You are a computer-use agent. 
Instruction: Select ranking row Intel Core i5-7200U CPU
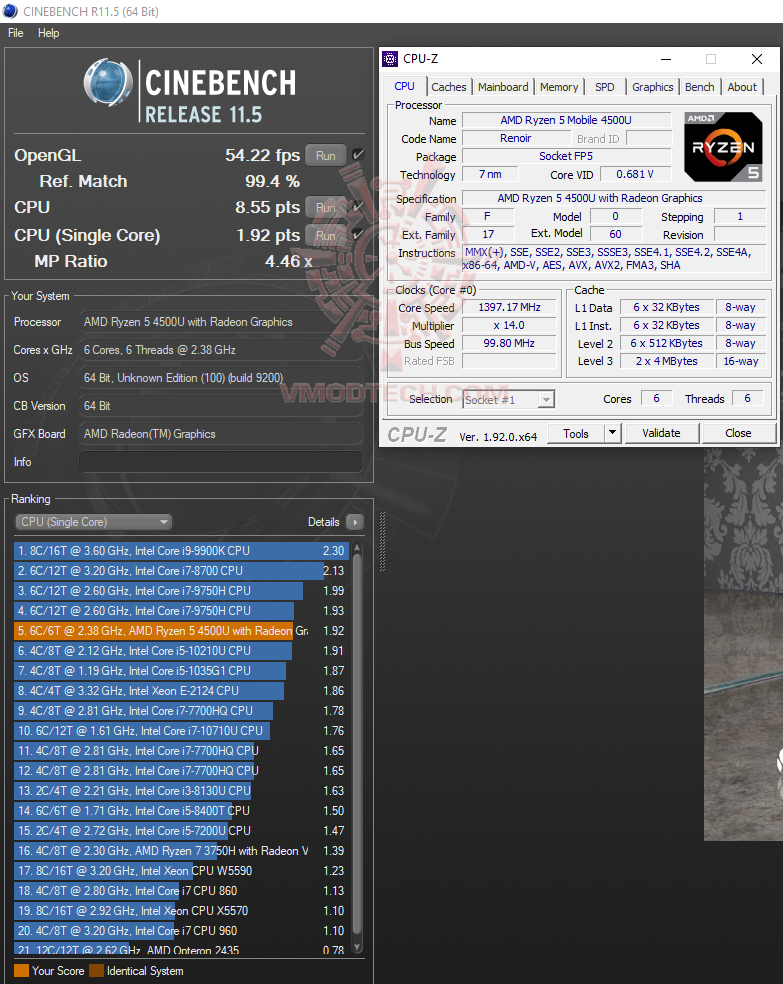coord(181,831)
